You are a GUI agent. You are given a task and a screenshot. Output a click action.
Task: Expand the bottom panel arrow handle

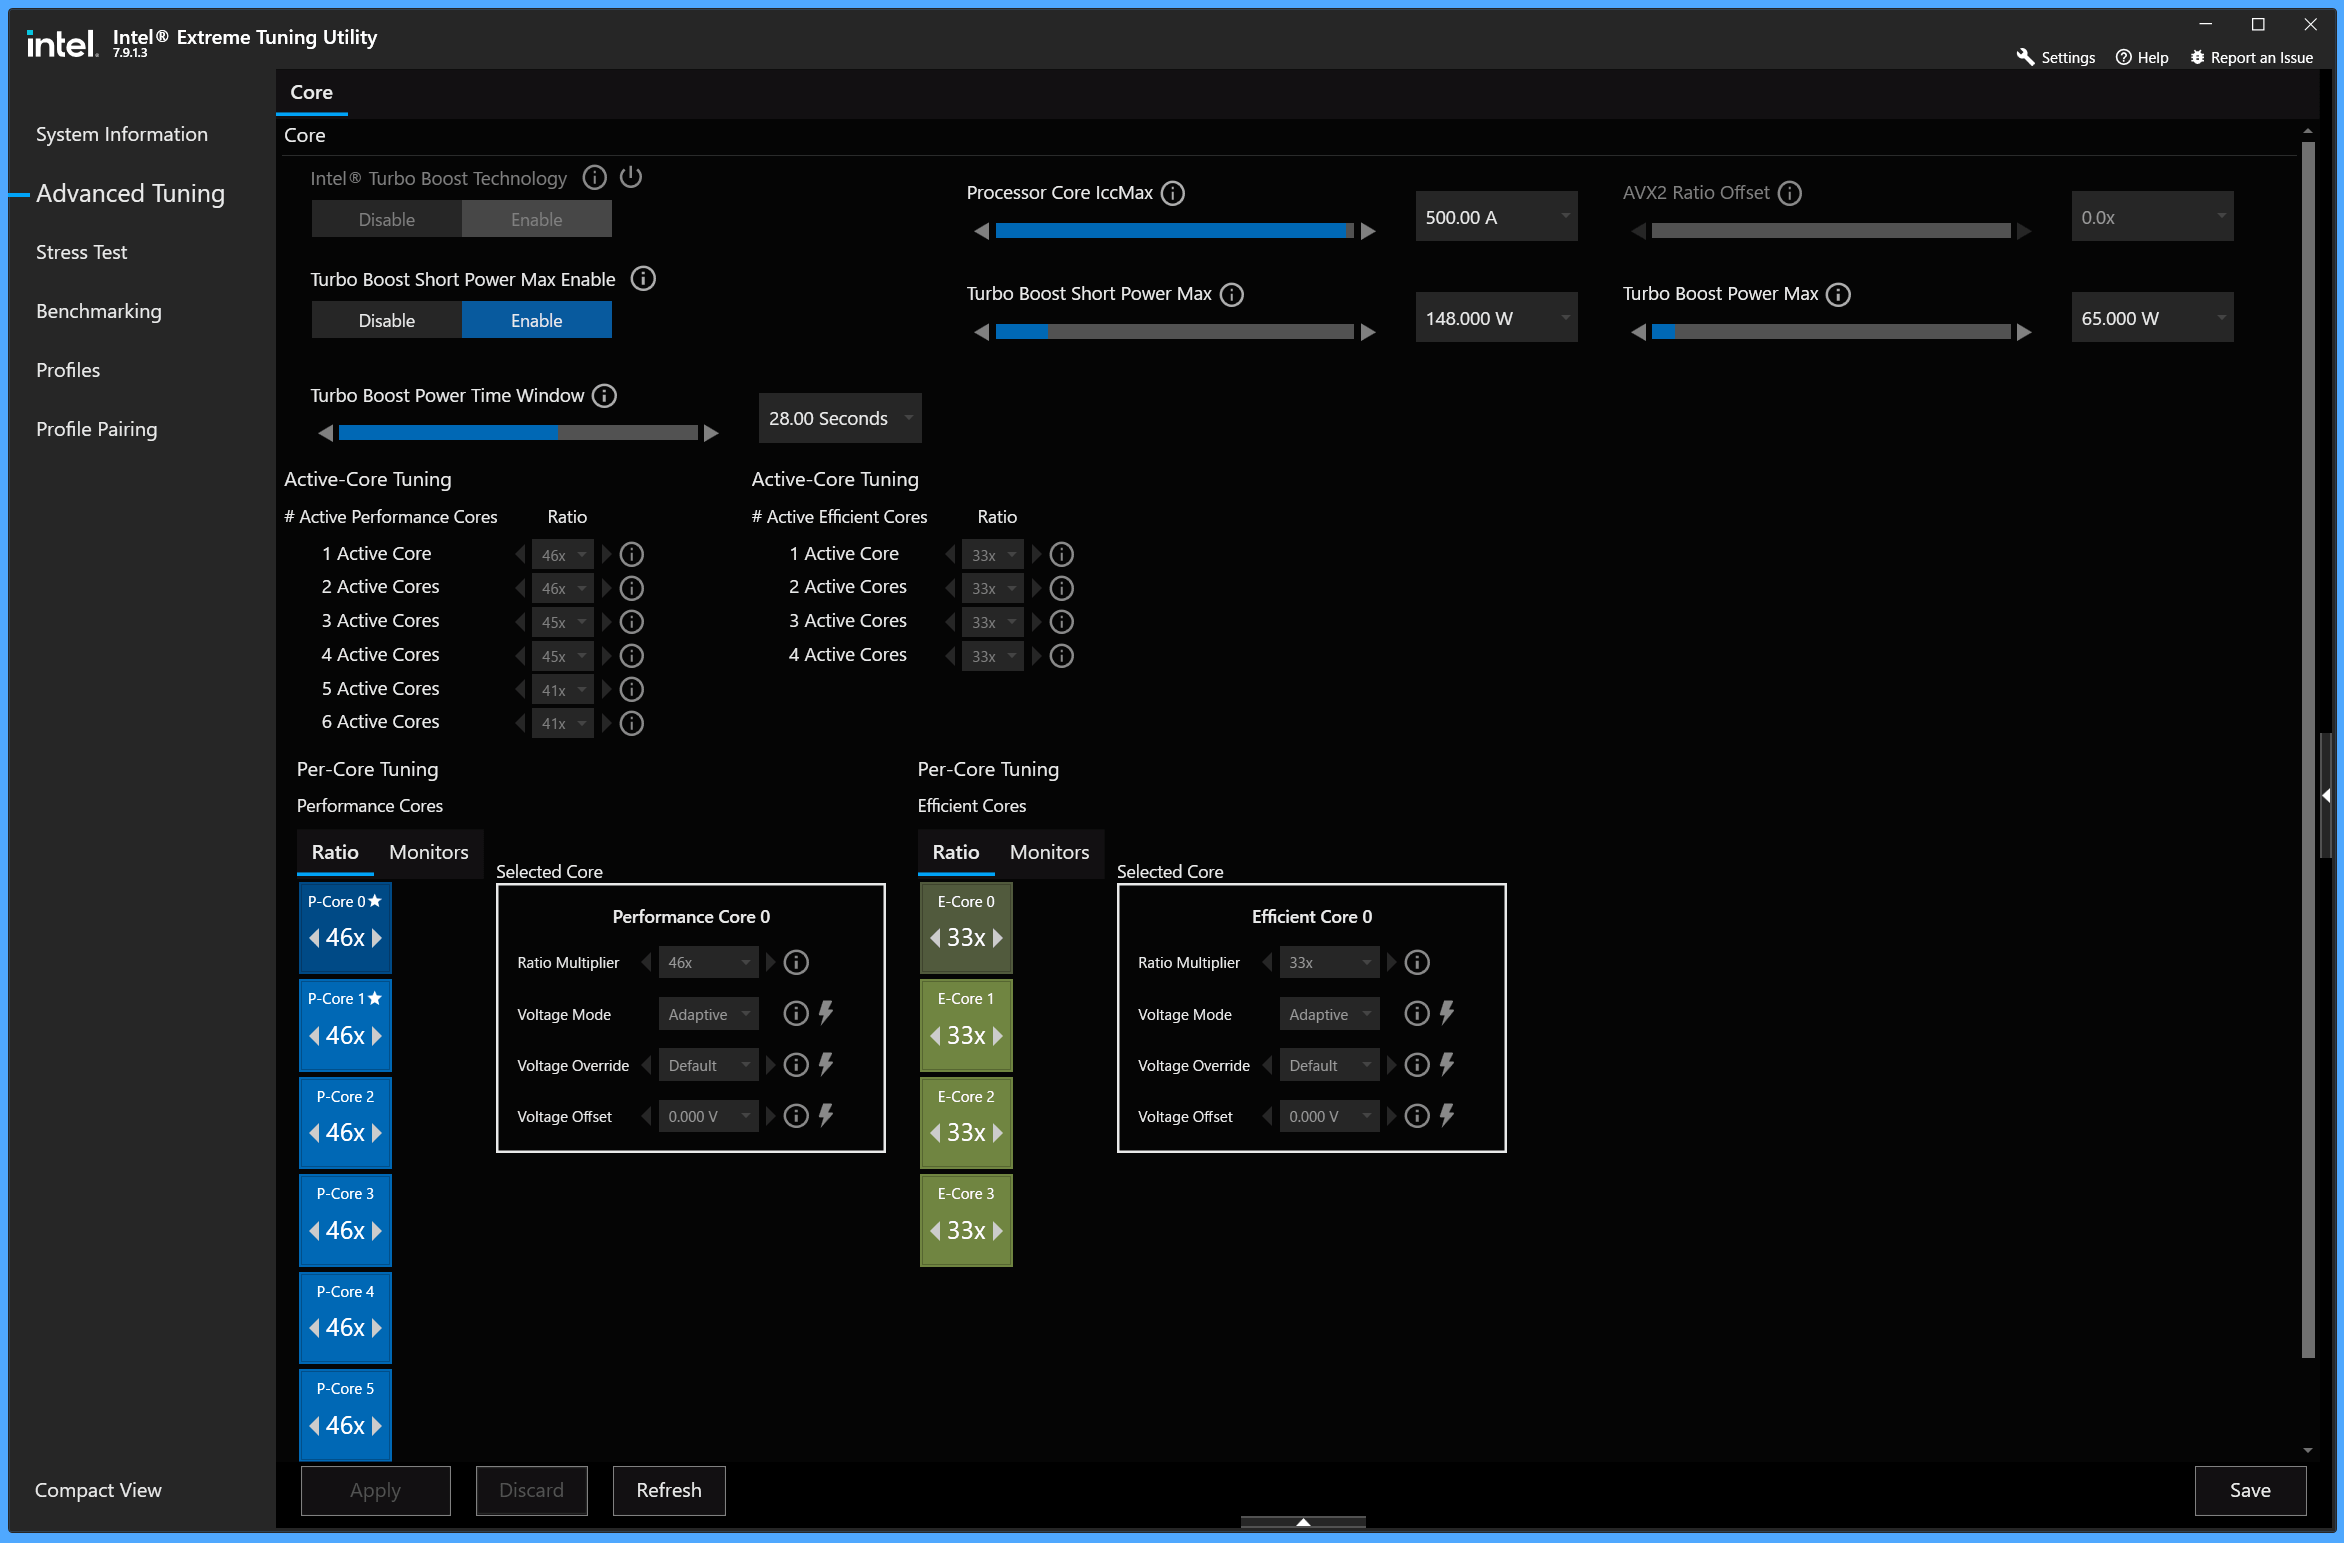[1303, 1522]
